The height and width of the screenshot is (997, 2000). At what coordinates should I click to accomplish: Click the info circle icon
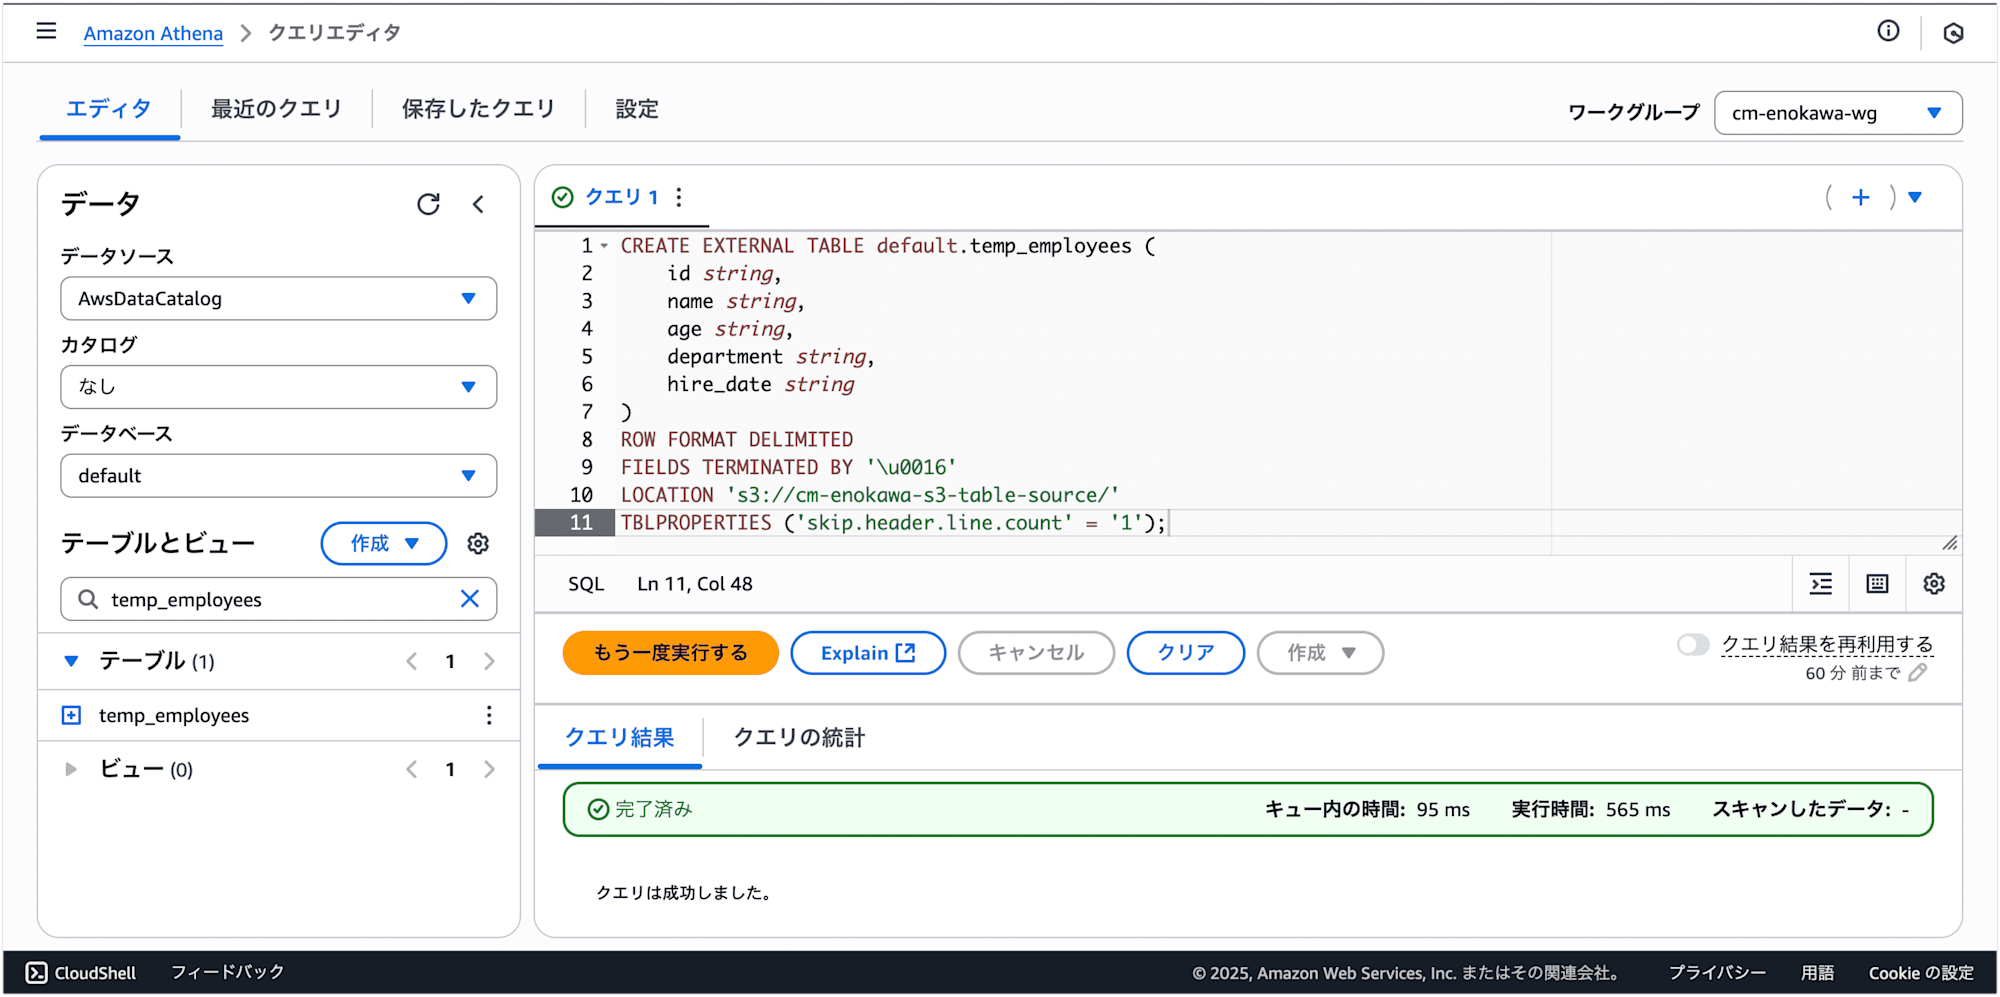pyautogui.click(x=1888, y=31)
